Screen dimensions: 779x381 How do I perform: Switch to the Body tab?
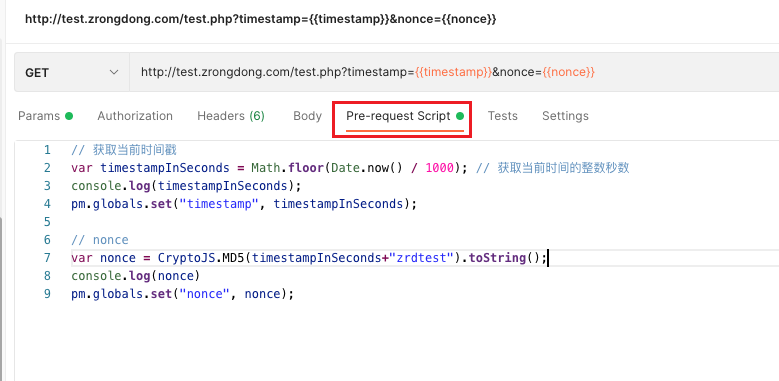[308, 116]
